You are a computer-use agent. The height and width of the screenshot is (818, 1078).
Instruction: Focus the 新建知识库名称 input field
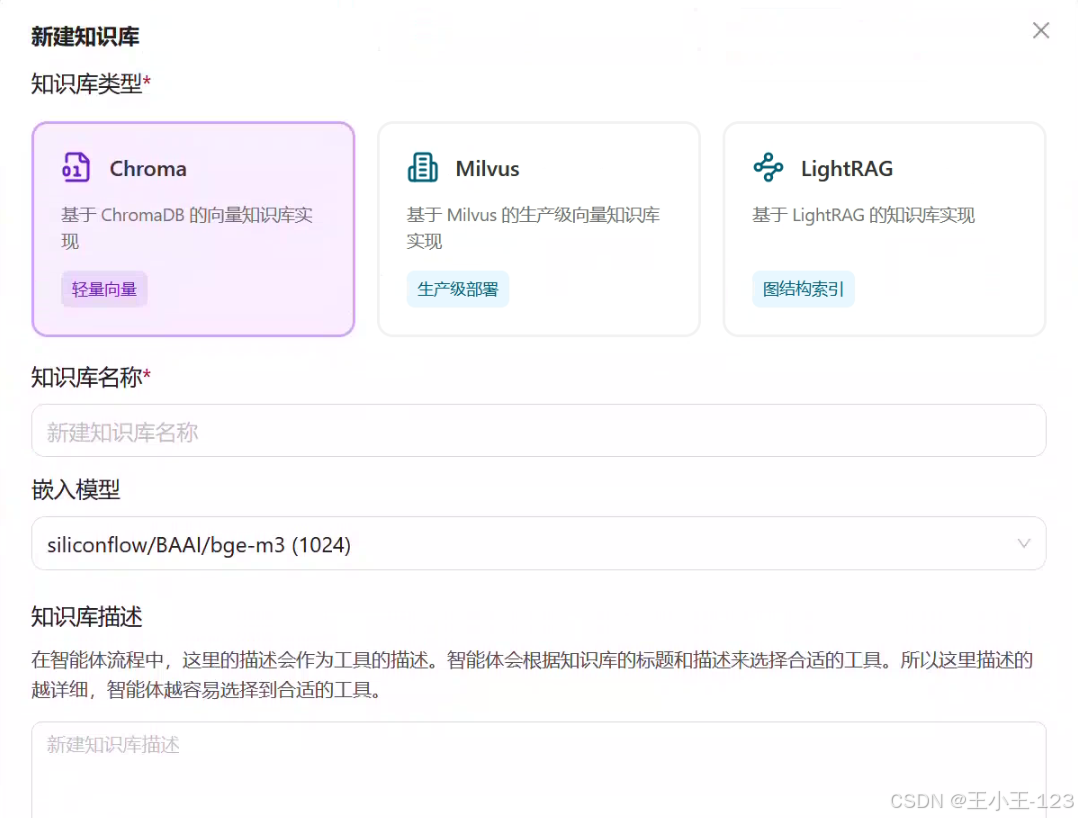click(539, 431)
